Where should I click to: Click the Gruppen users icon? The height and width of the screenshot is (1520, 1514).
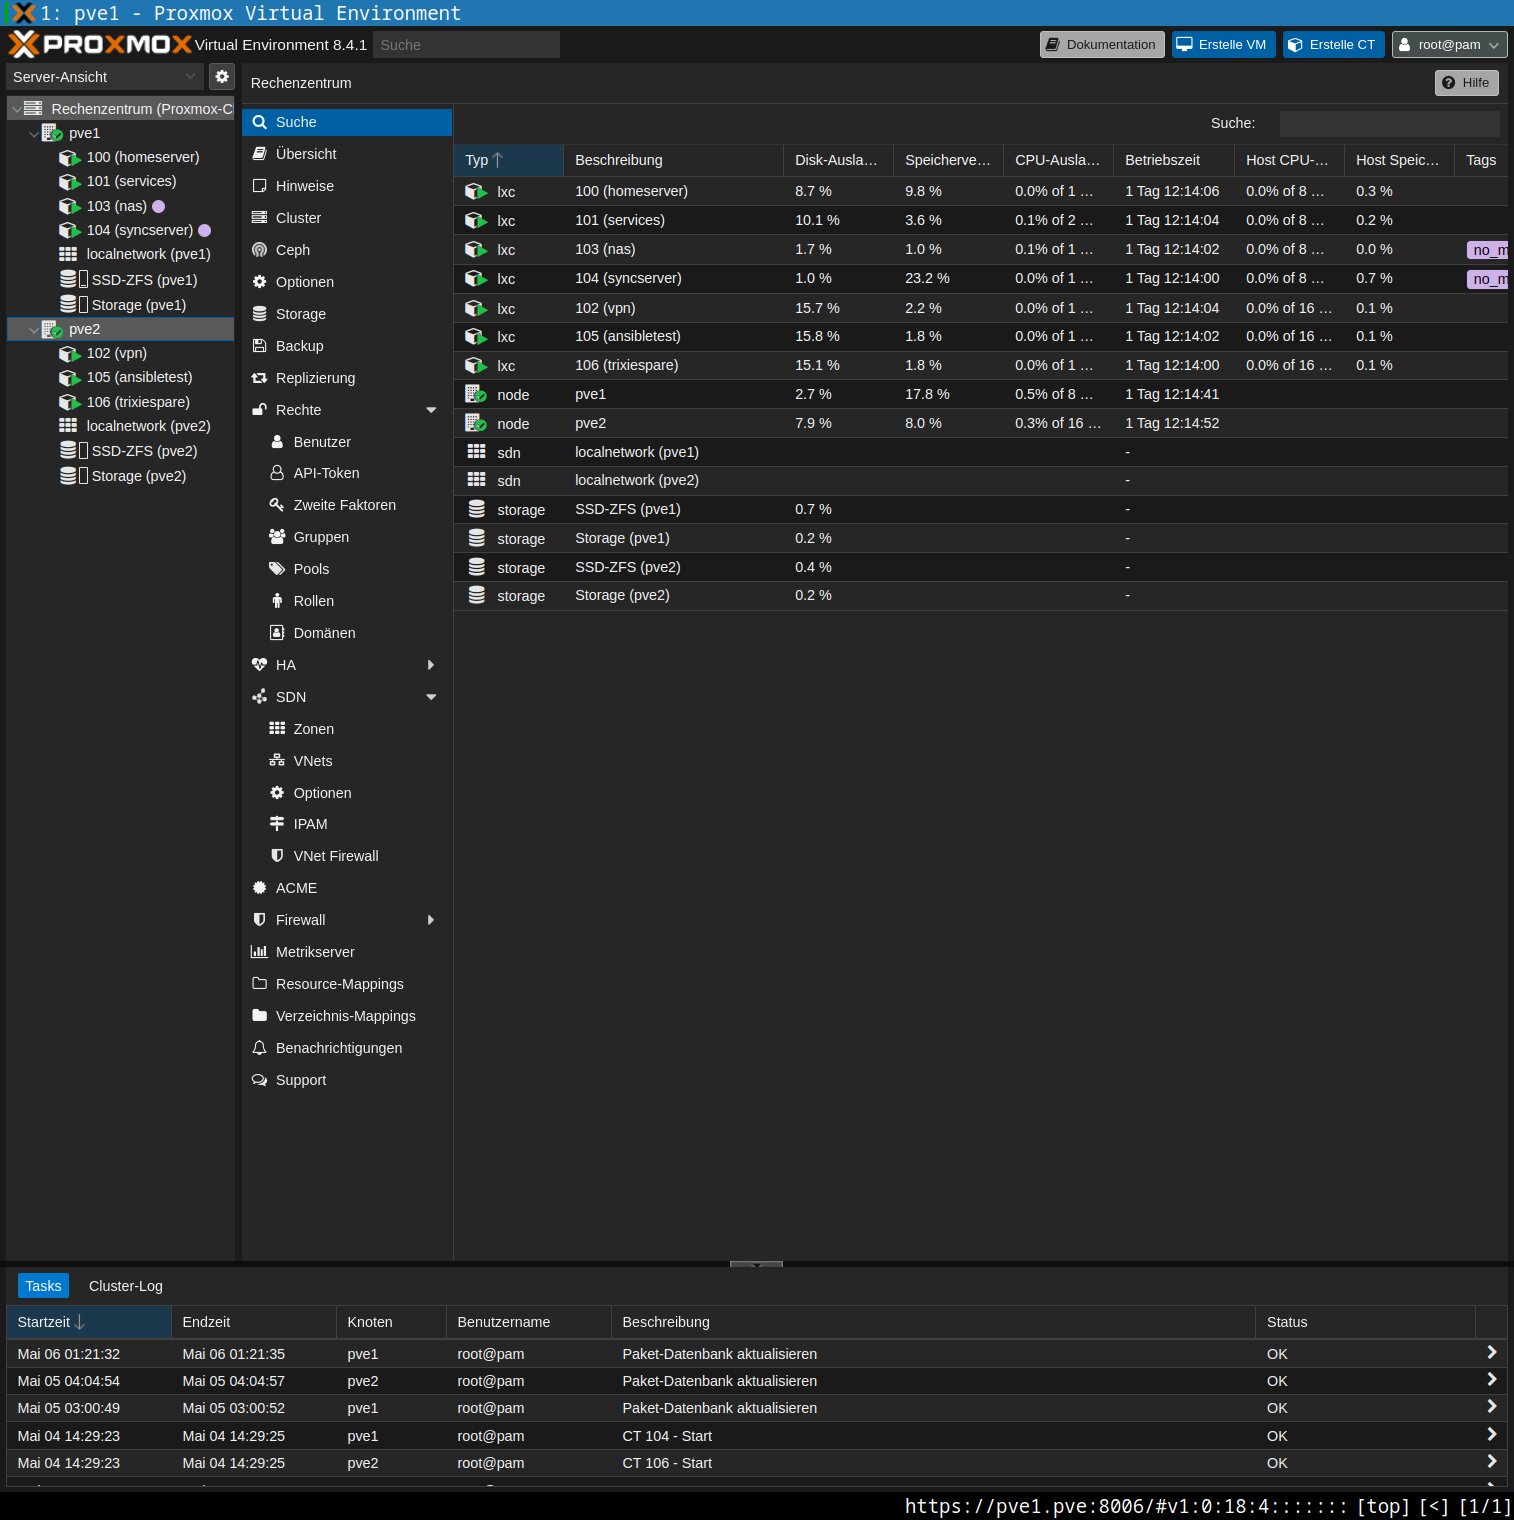(277, 537)
